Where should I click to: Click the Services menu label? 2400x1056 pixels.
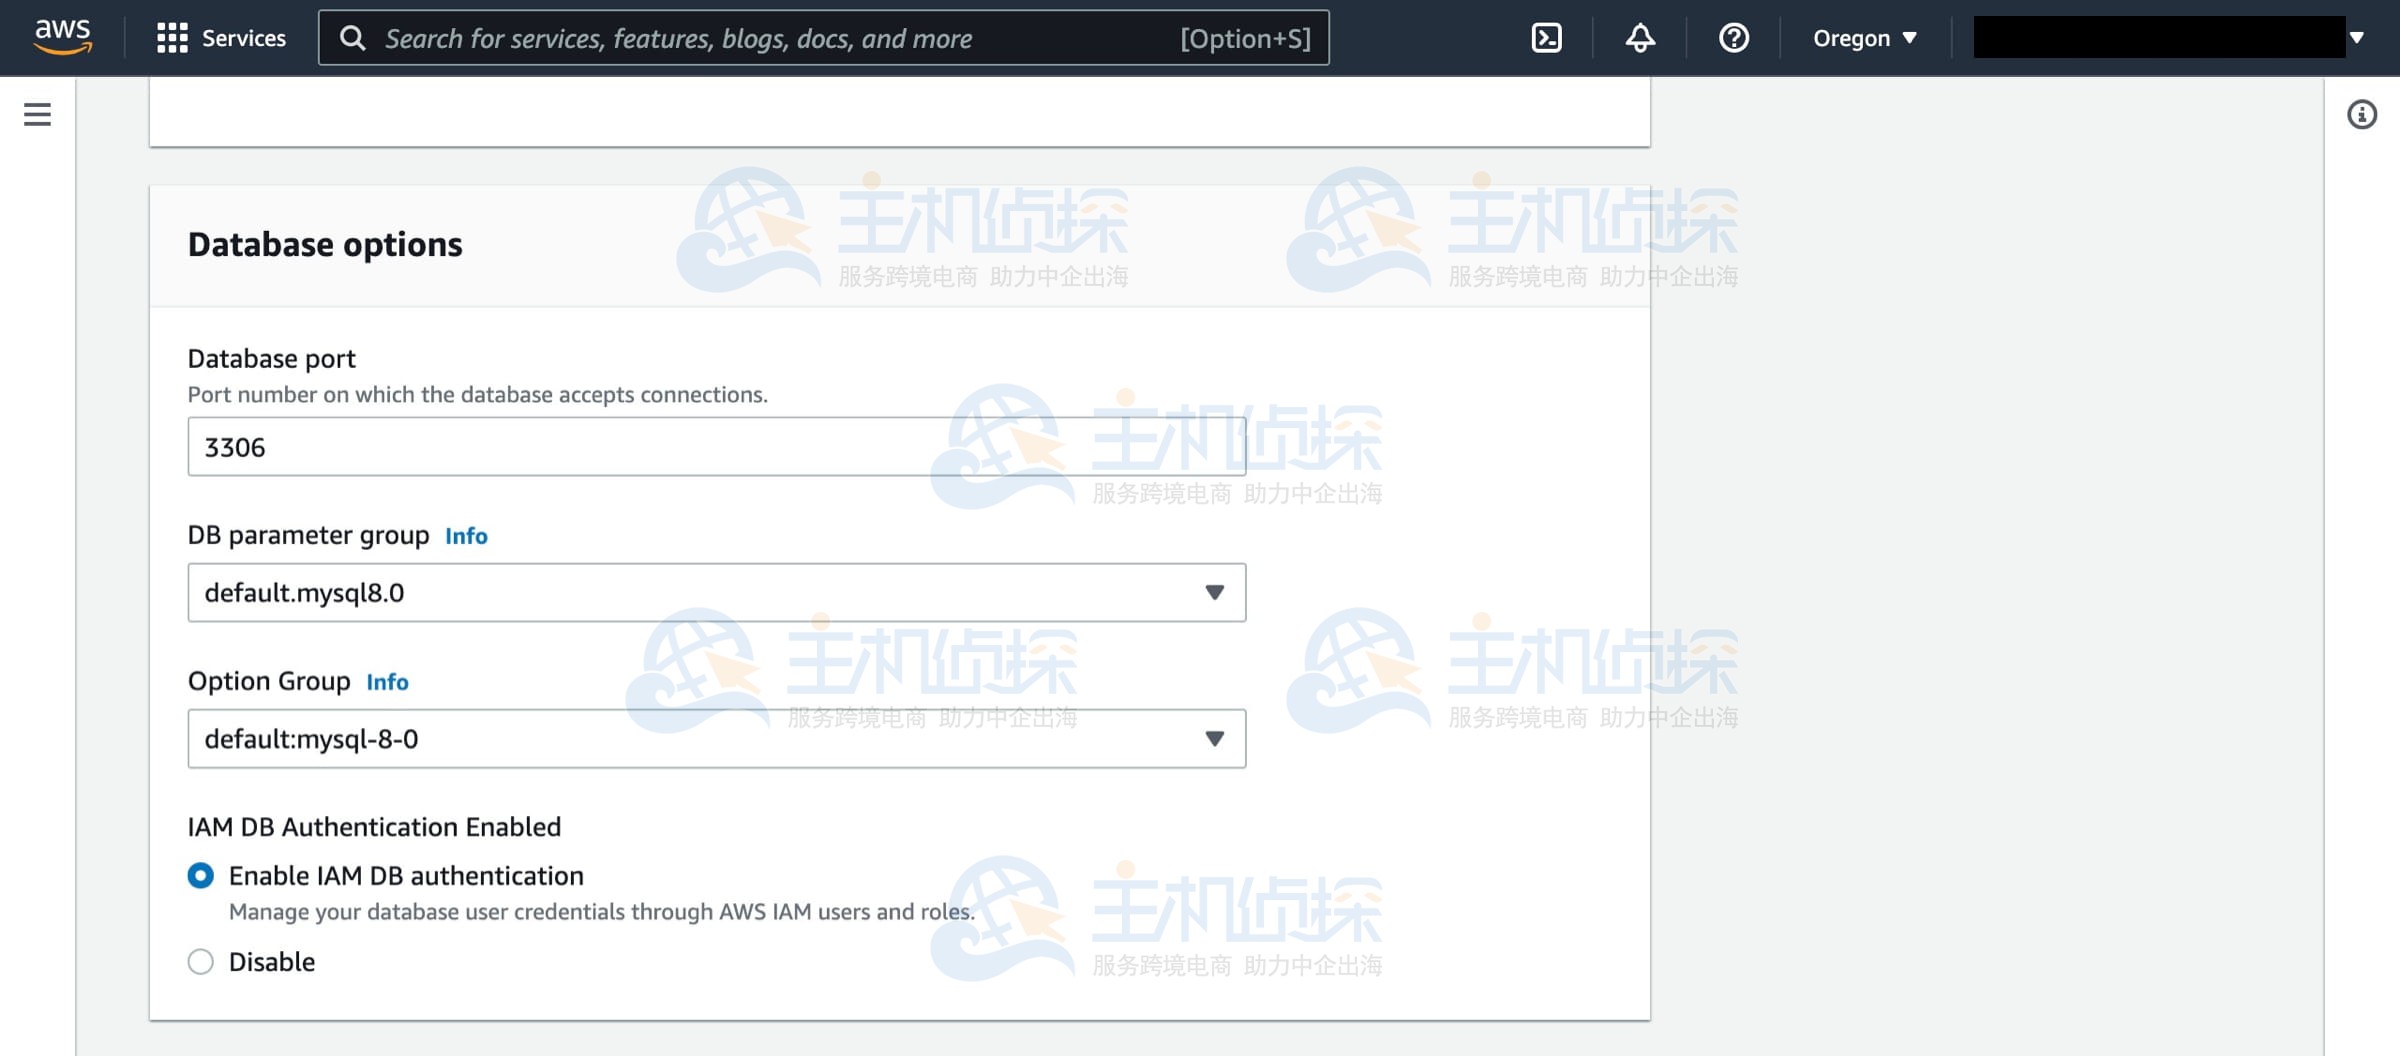(x=243, y=37)
